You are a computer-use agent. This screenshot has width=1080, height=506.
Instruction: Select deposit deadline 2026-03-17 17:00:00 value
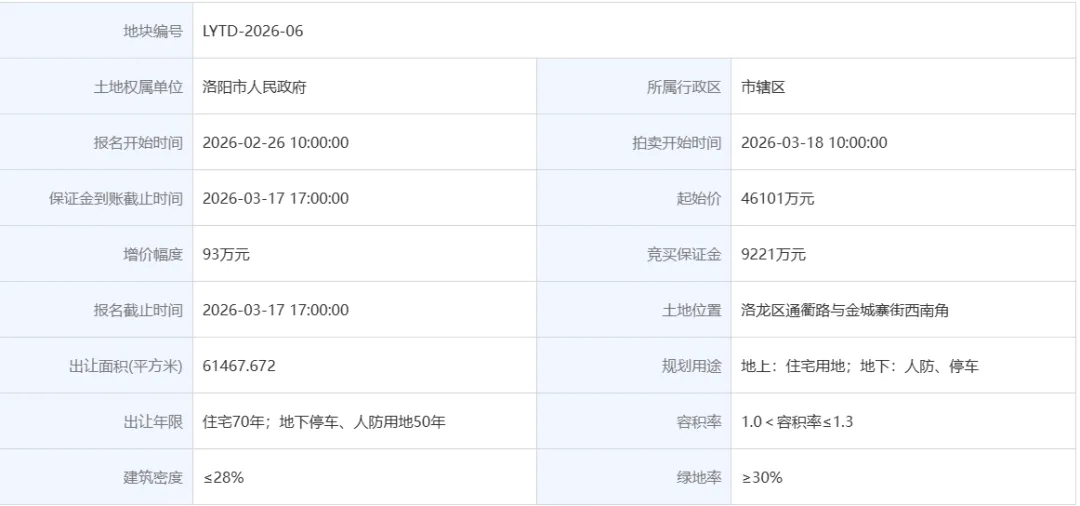tap(276, 199)
